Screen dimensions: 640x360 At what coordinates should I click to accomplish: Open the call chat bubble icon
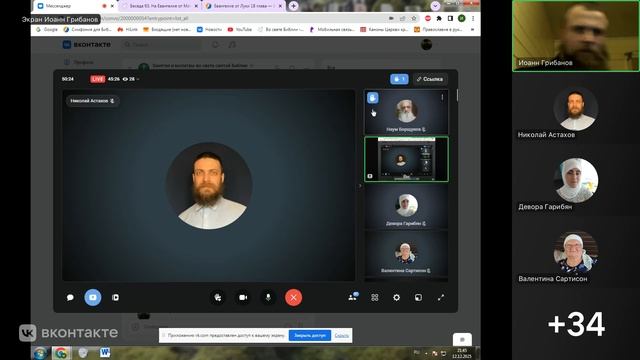[70, 298]
